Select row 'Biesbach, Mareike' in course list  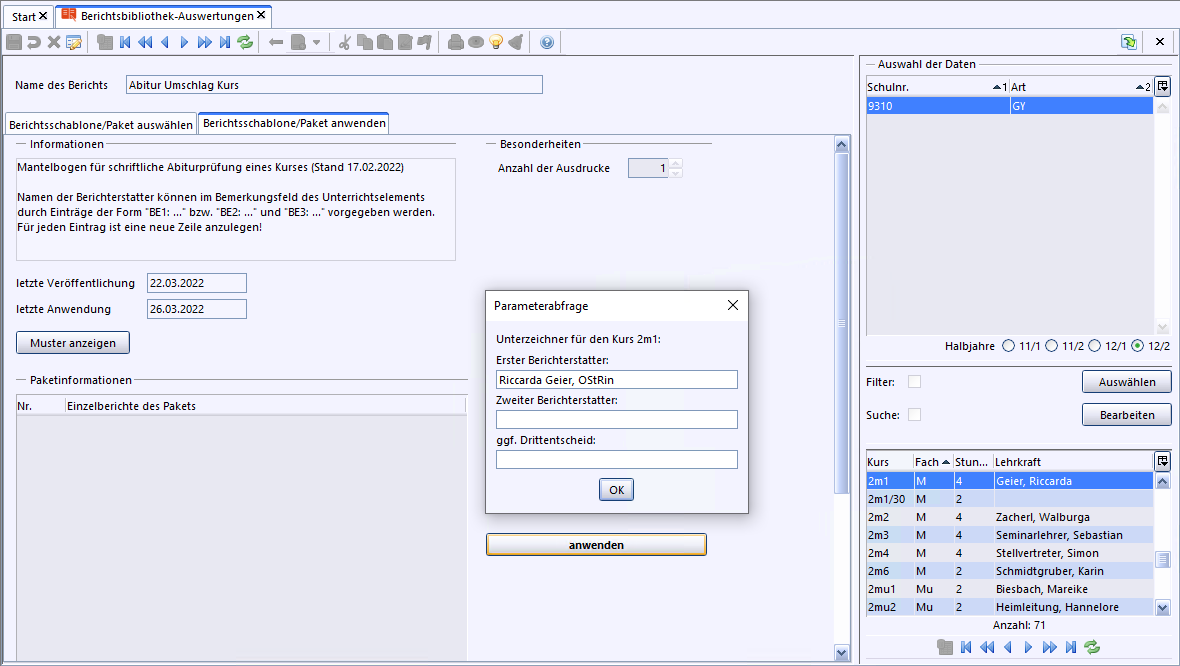coord(1009,589)
